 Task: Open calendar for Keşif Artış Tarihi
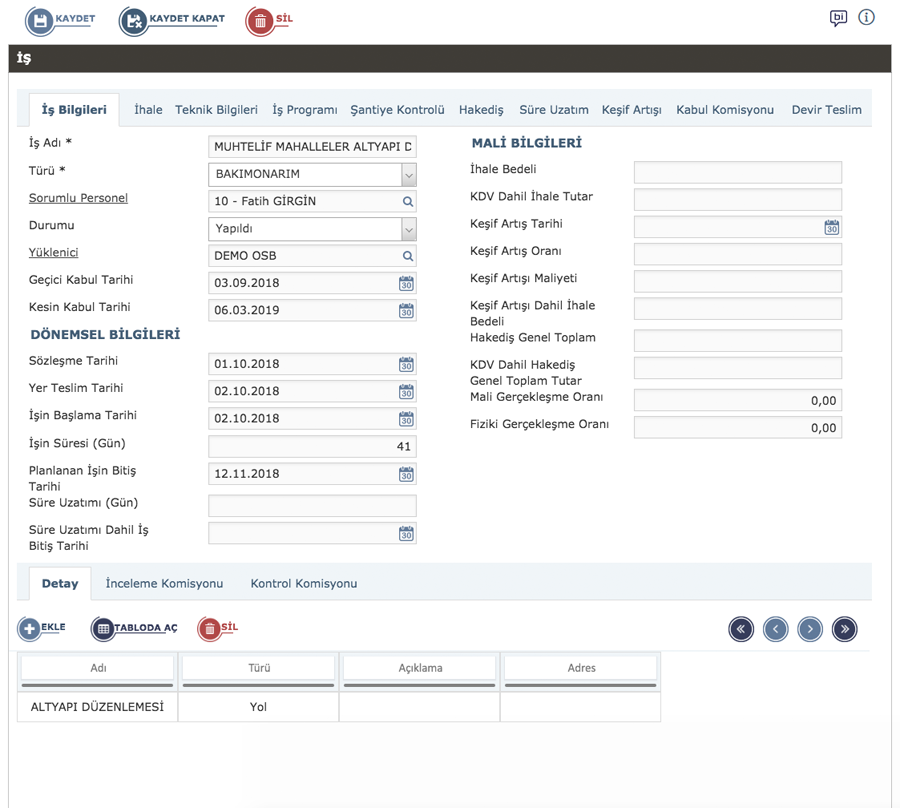coord(831,227)
